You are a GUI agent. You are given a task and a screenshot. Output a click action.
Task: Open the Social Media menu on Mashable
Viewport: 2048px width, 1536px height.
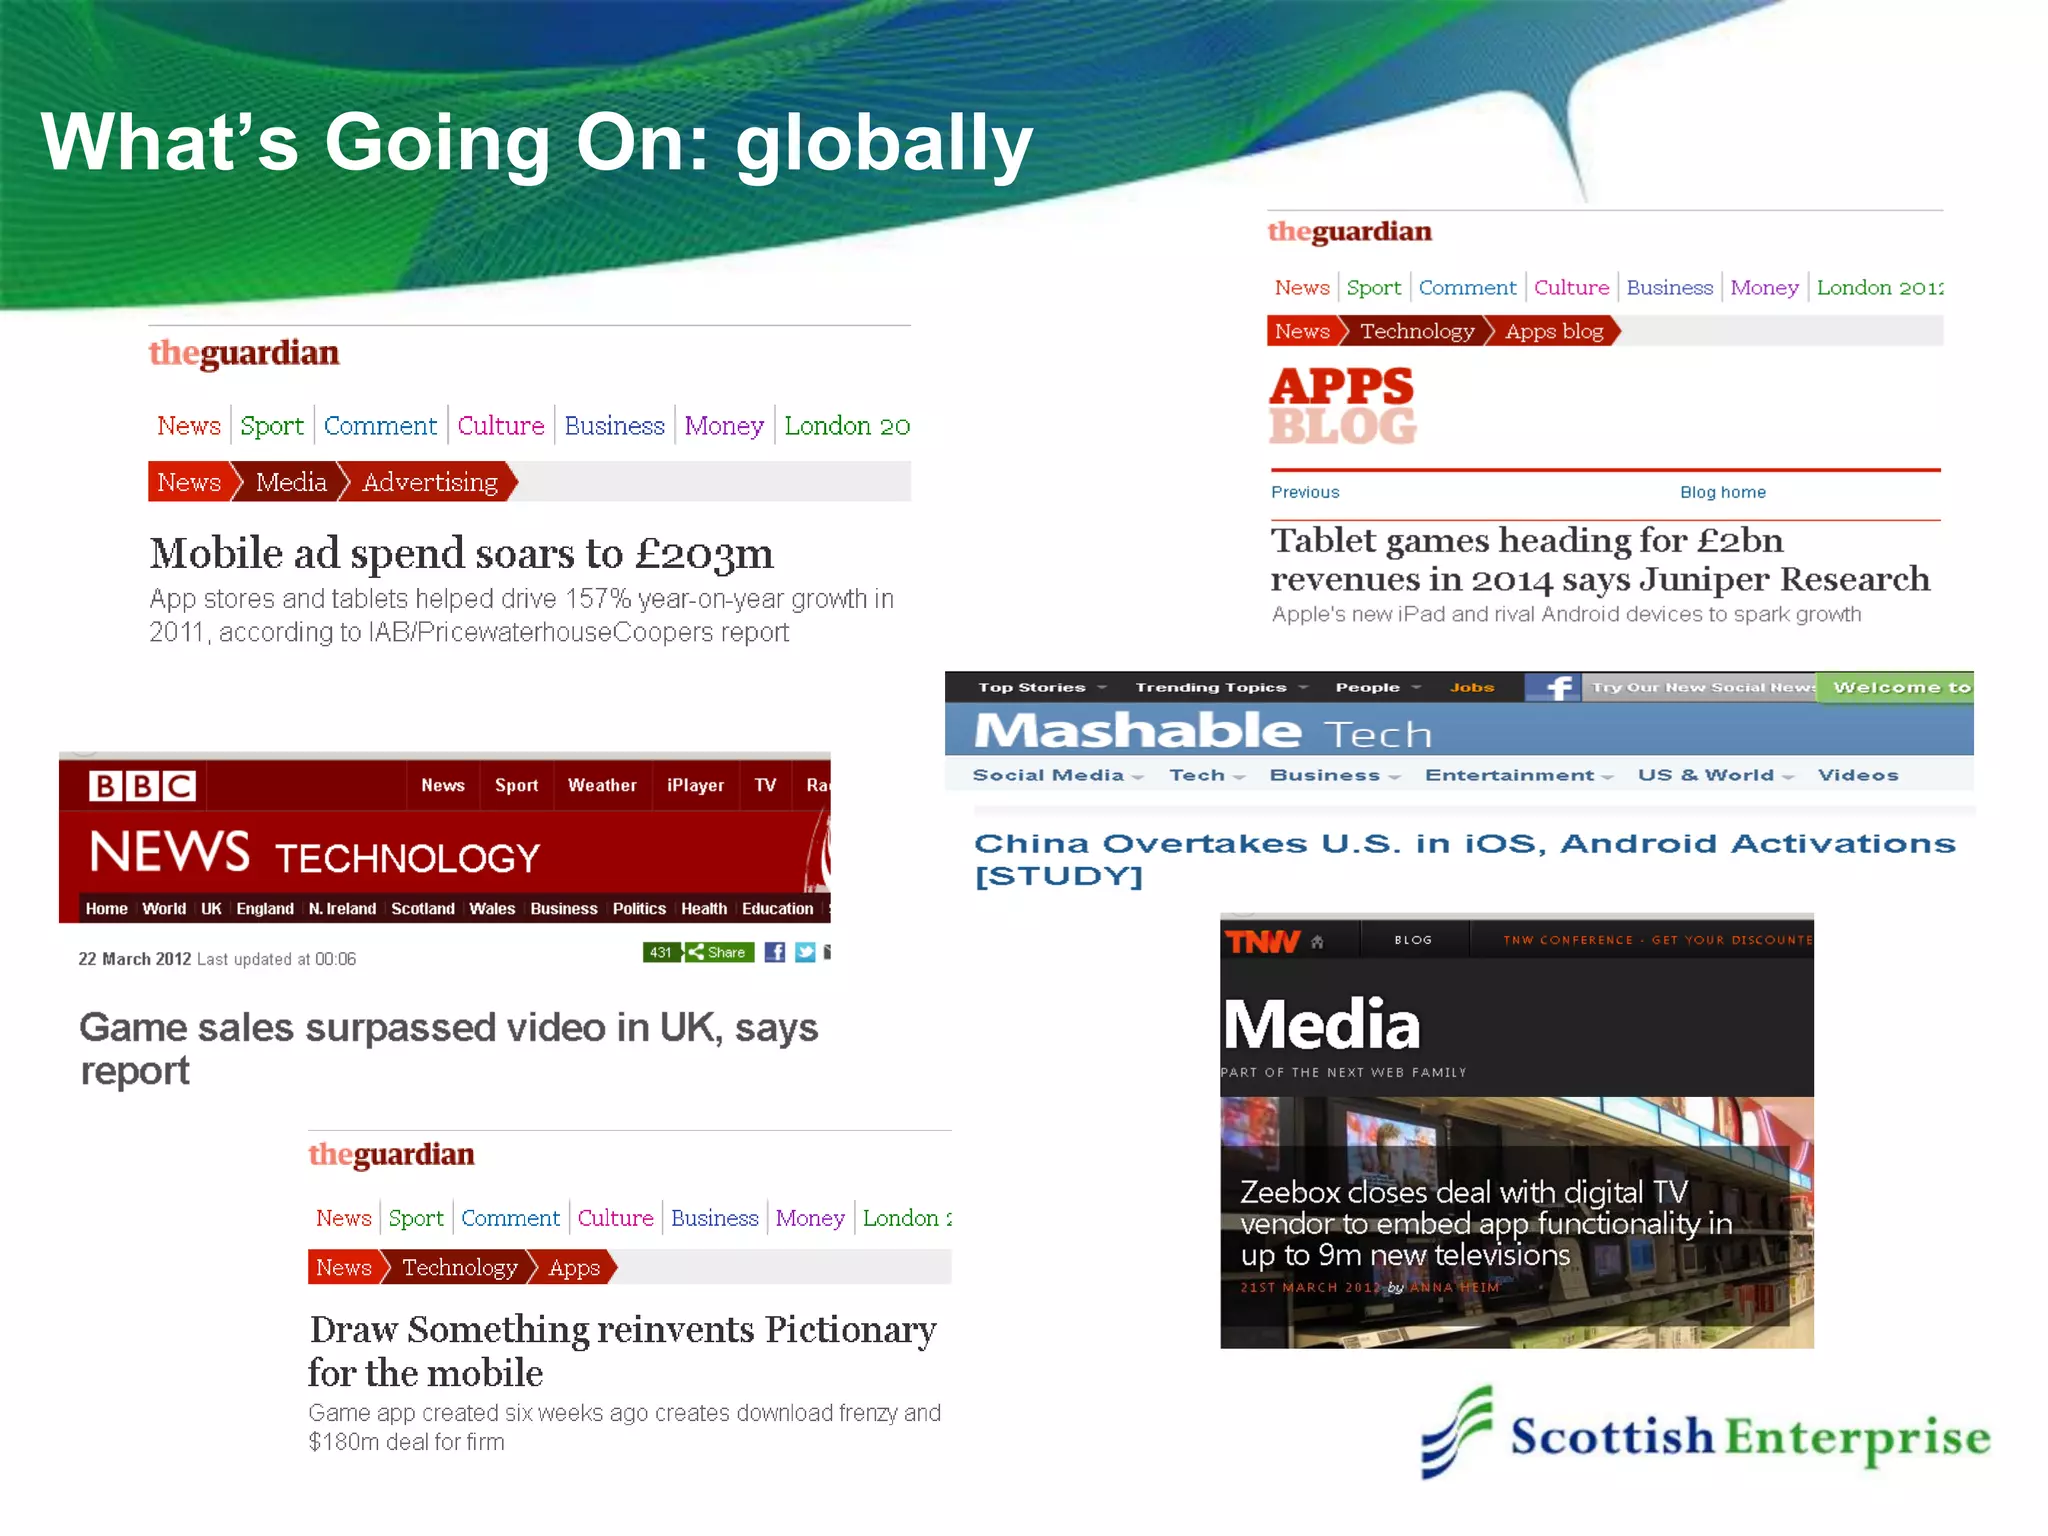coord(1057,775)
